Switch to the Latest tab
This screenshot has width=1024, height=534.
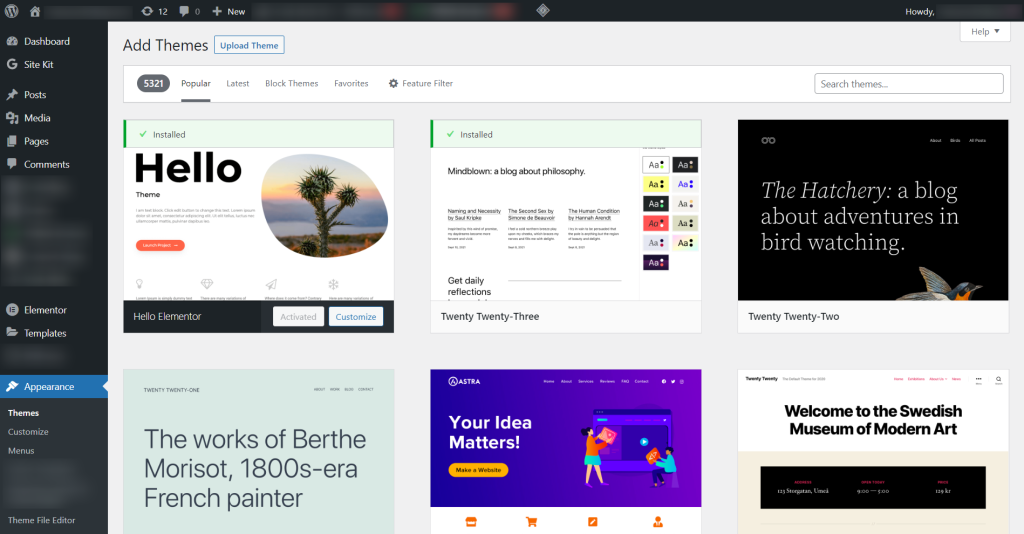(238, 84)
